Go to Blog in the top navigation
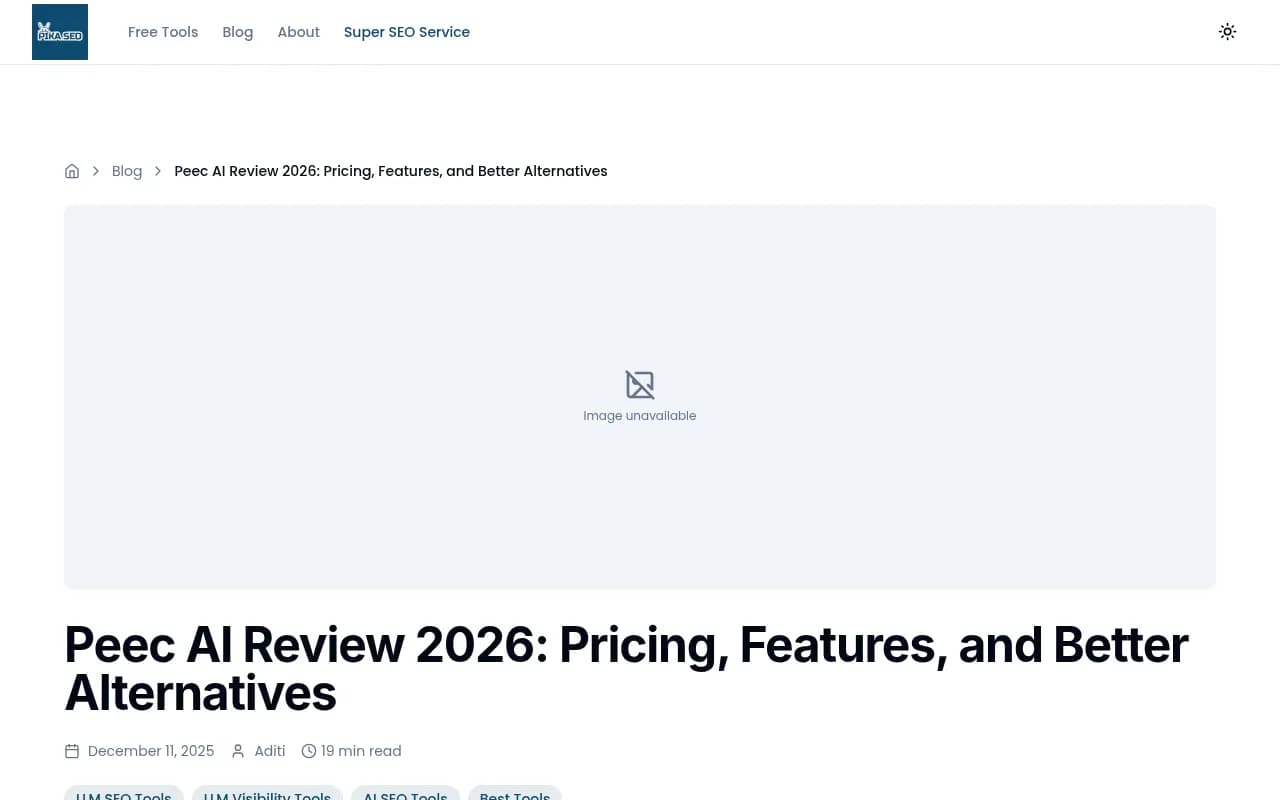This screenshot has width=1280, height=800. [237, 32]
